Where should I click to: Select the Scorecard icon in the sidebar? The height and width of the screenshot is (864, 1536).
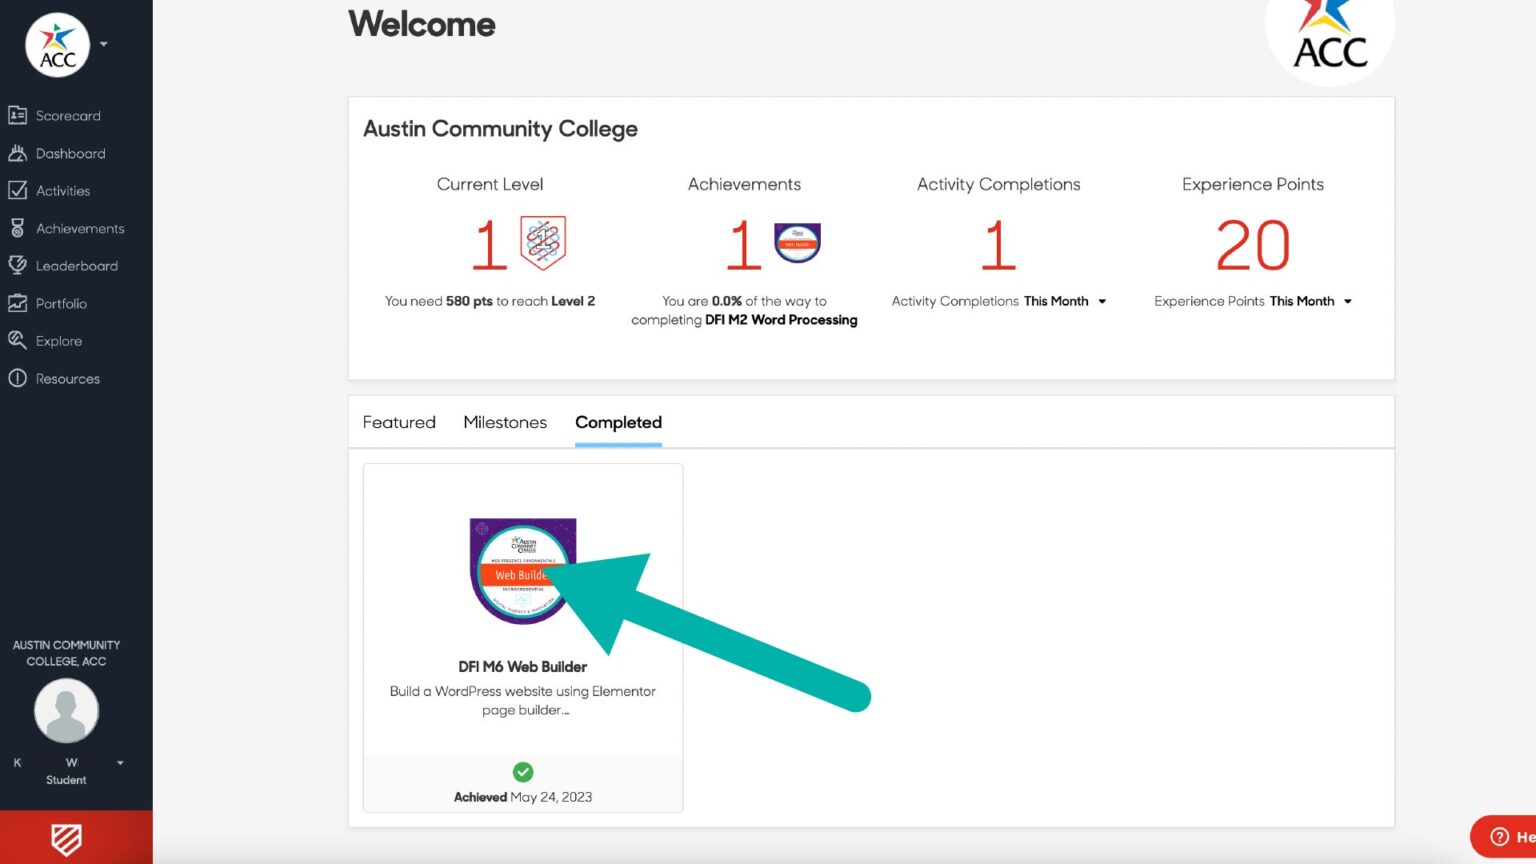coord(18,115)
